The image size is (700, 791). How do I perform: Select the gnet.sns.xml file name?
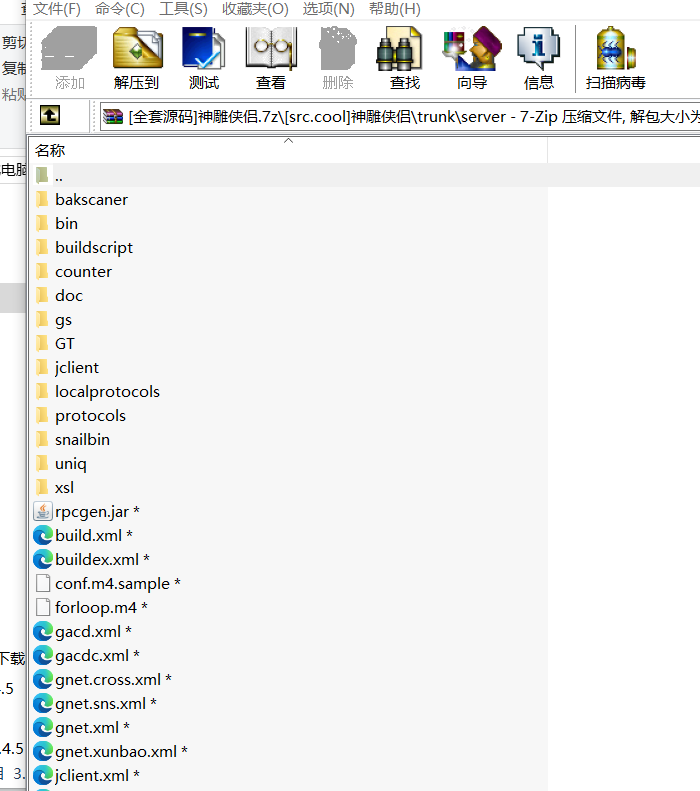pos(100,703)
